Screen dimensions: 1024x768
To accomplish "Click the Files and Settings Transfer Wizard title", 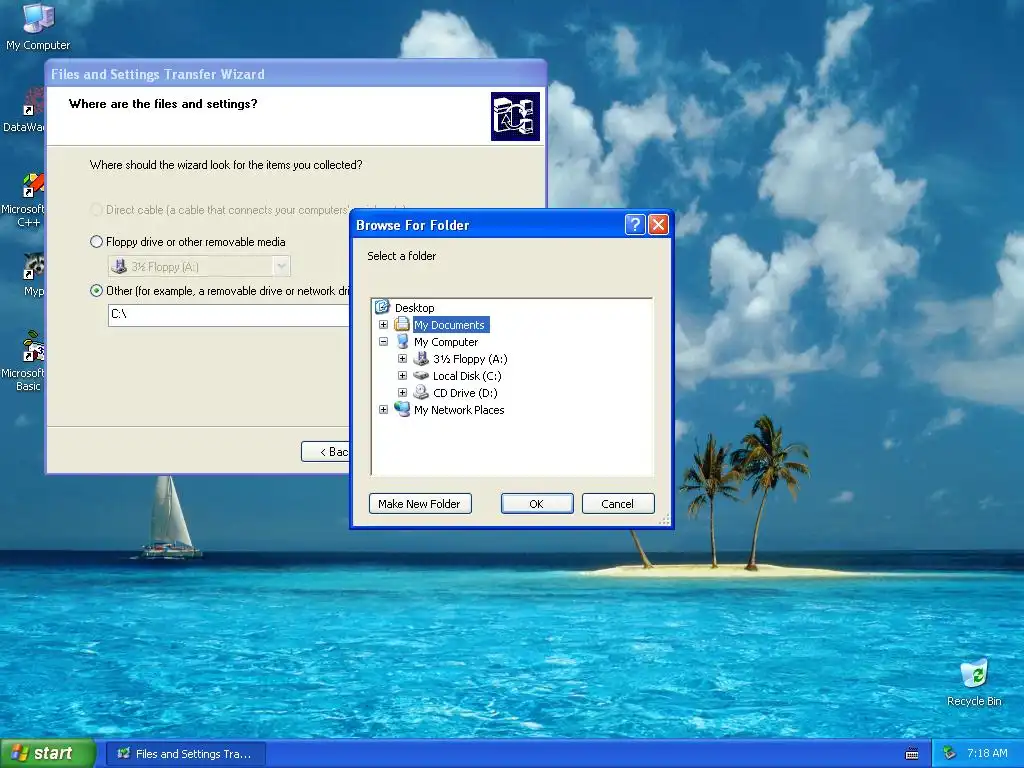I will pyautogui.click(x=158, y=74).
